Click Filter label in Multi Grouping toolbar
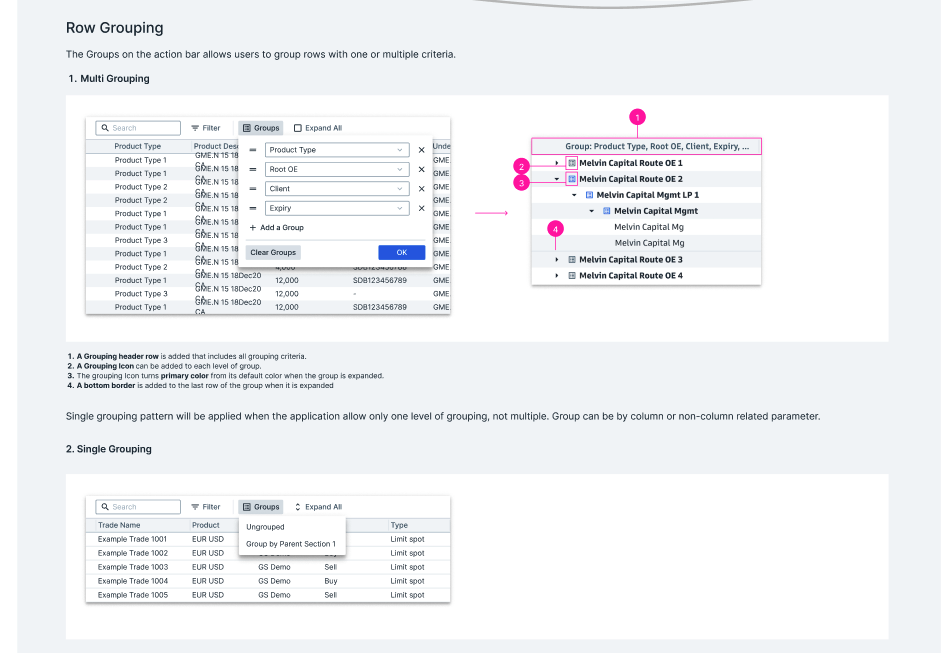 211,128
